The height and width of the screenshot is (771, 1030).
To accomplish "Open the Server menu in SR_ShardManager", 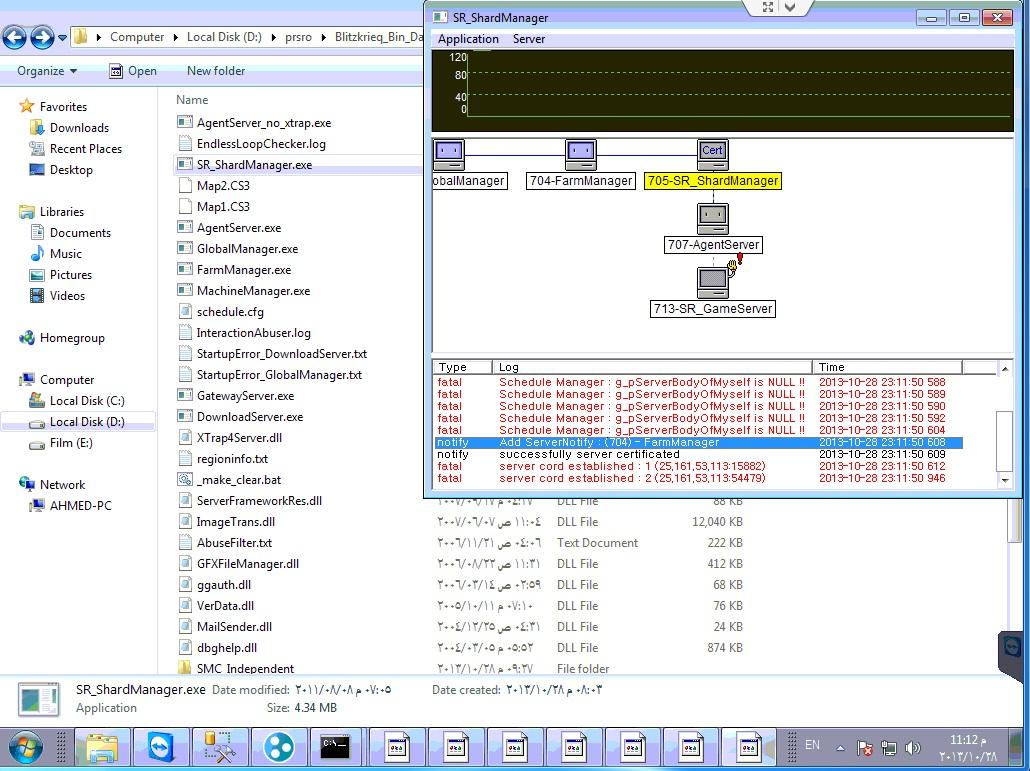I will 529,39.
